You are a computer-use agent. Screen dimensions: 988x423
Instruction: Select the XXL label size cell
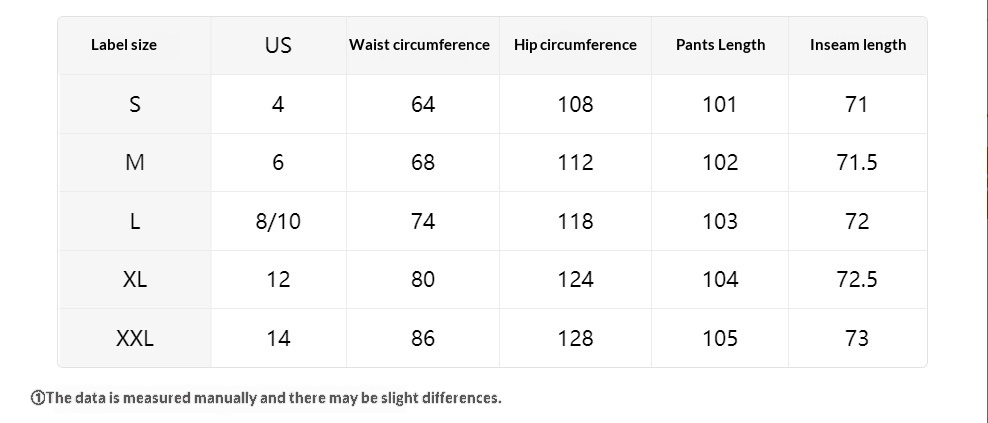pyautogui.click(x=135, y=338)
